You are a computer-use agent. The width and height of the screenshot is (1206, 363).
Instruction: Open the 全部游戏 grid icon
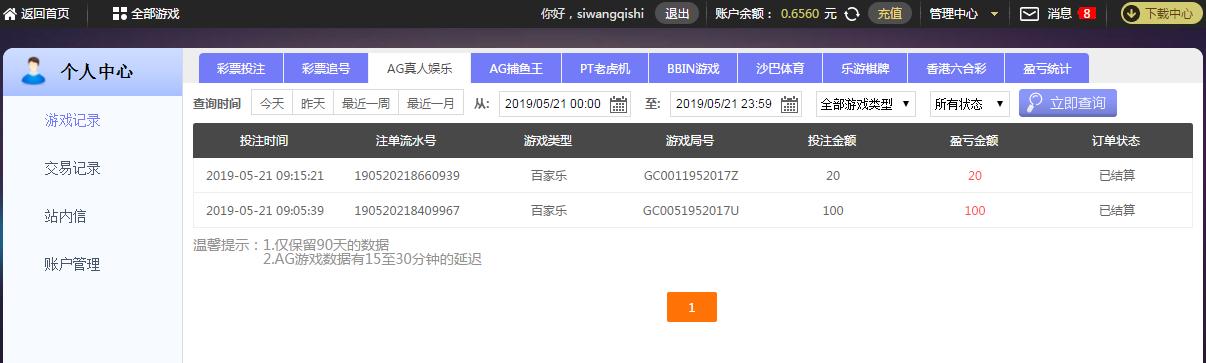119,13
